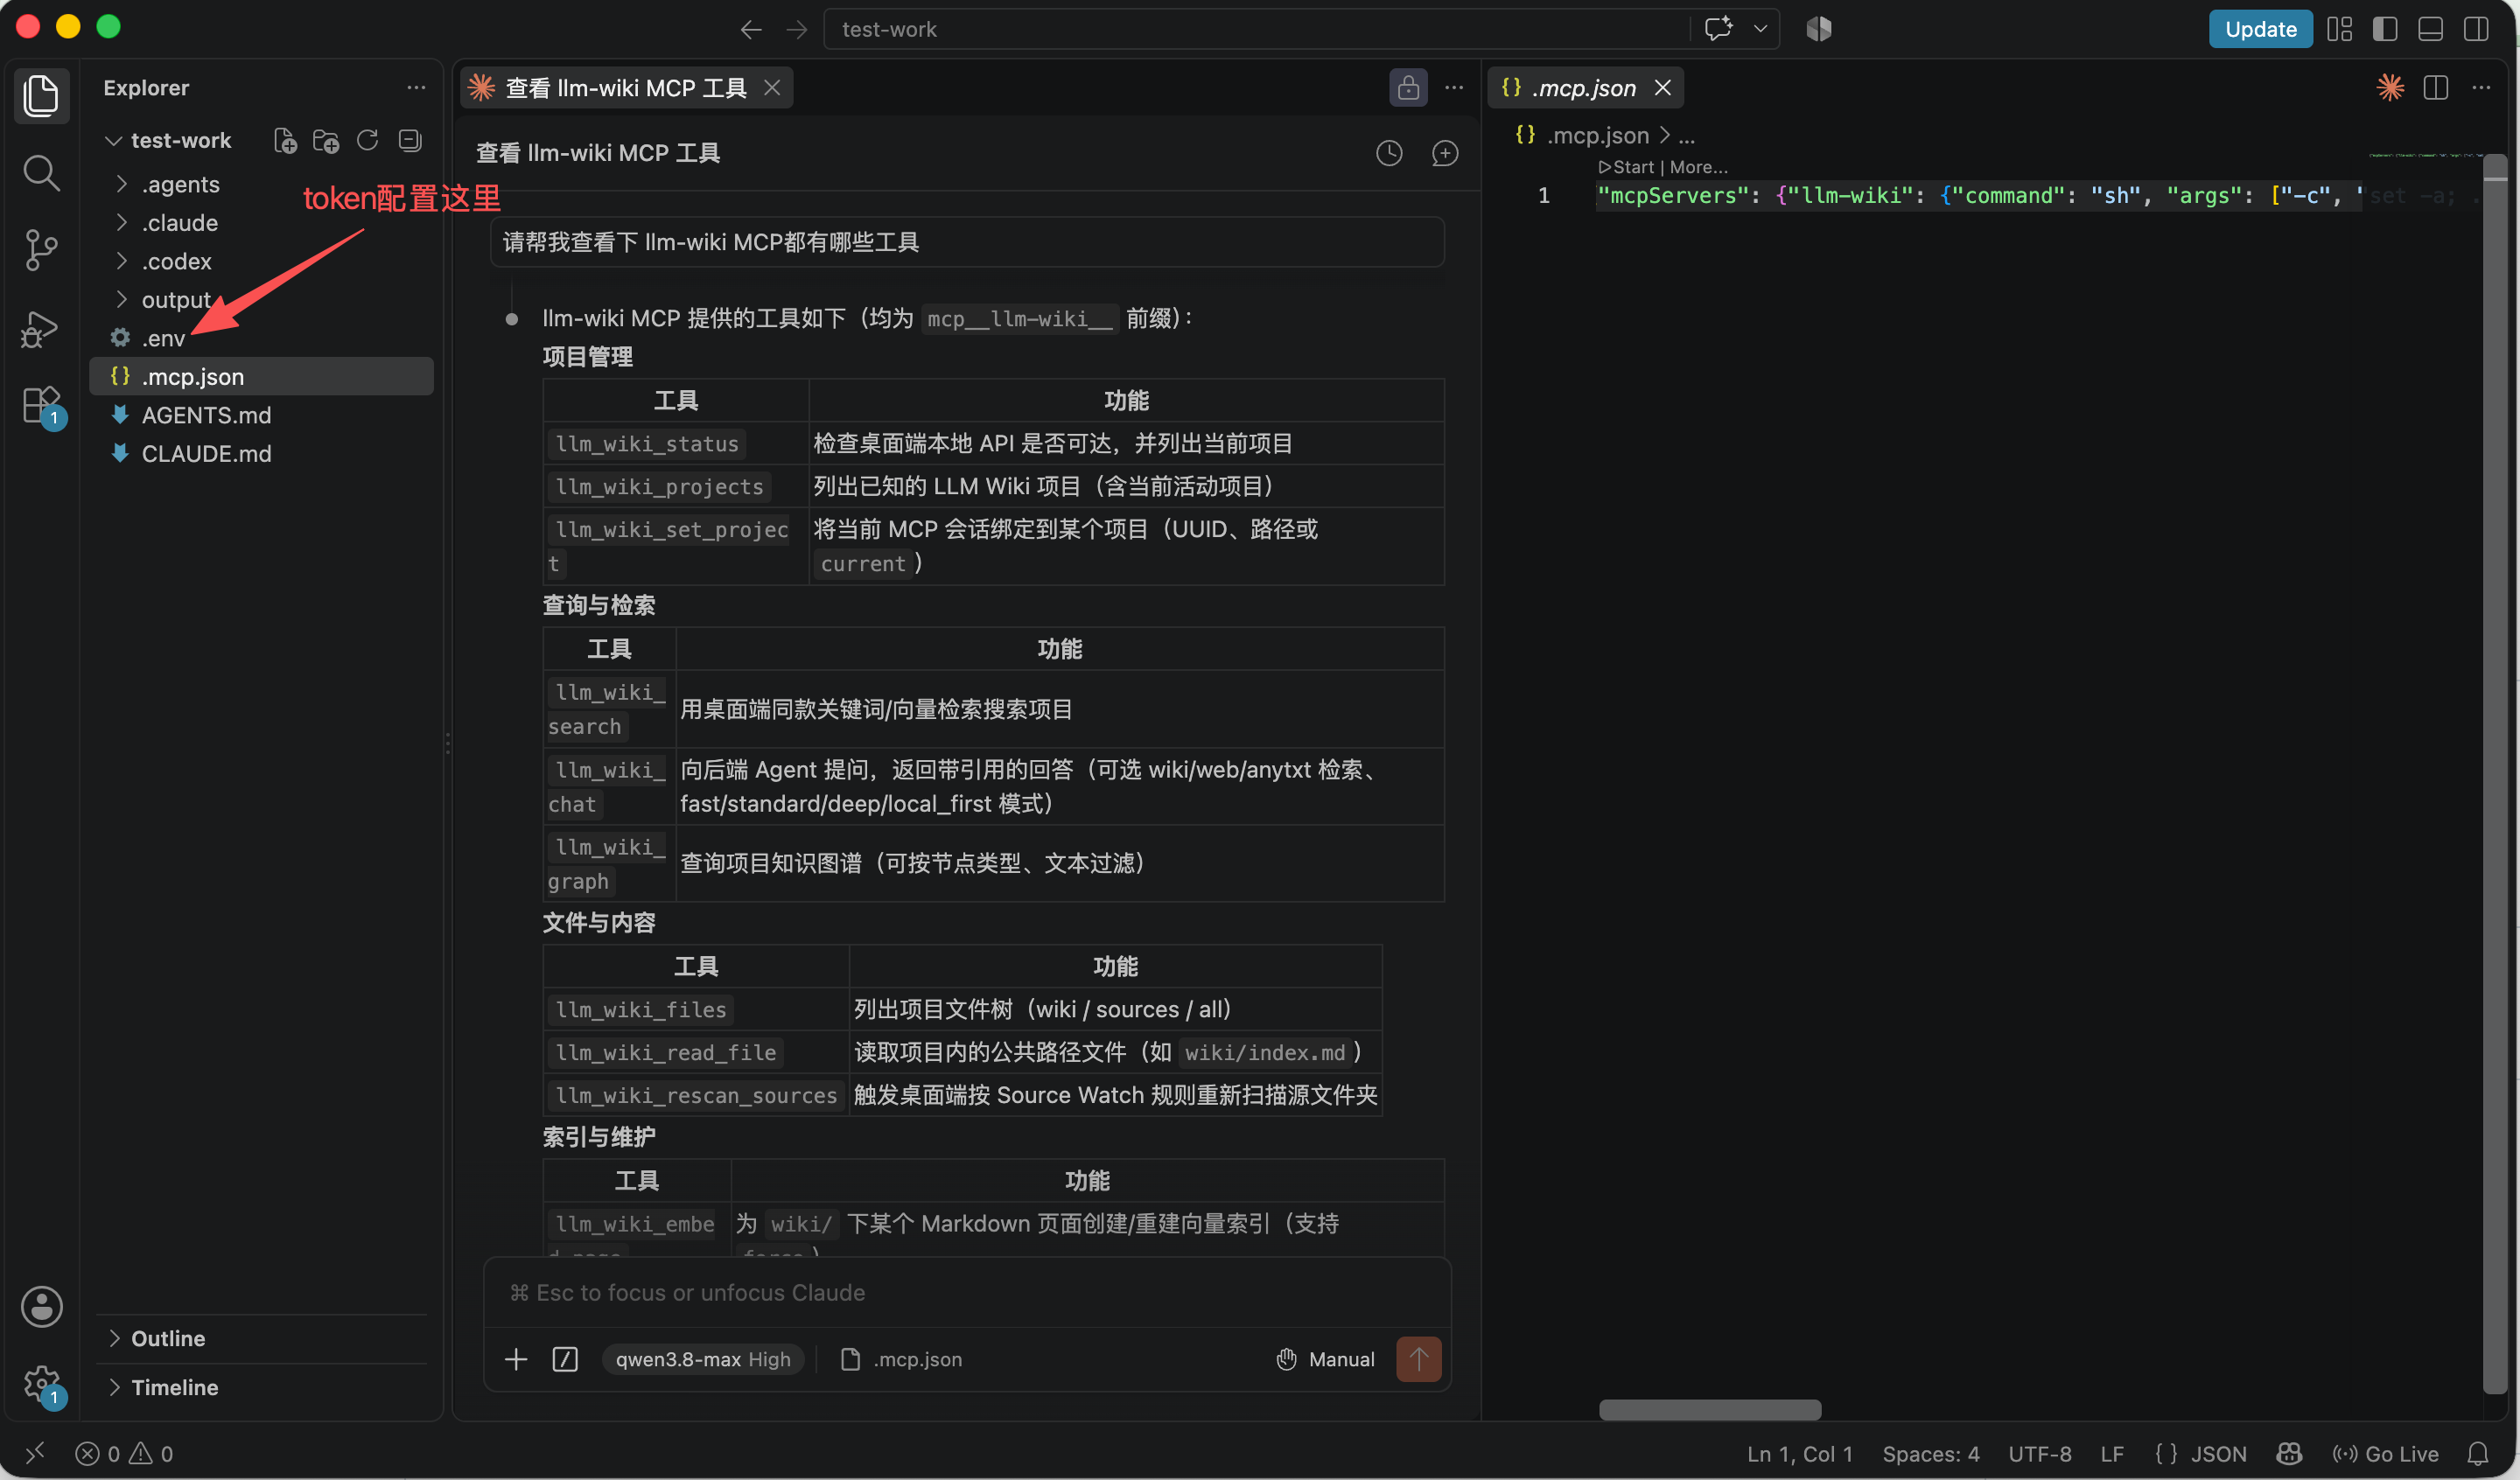Open chat dropdown arrow in title bar
The height and width of the screenshot is (1480, 2520).
point(1760,29)
